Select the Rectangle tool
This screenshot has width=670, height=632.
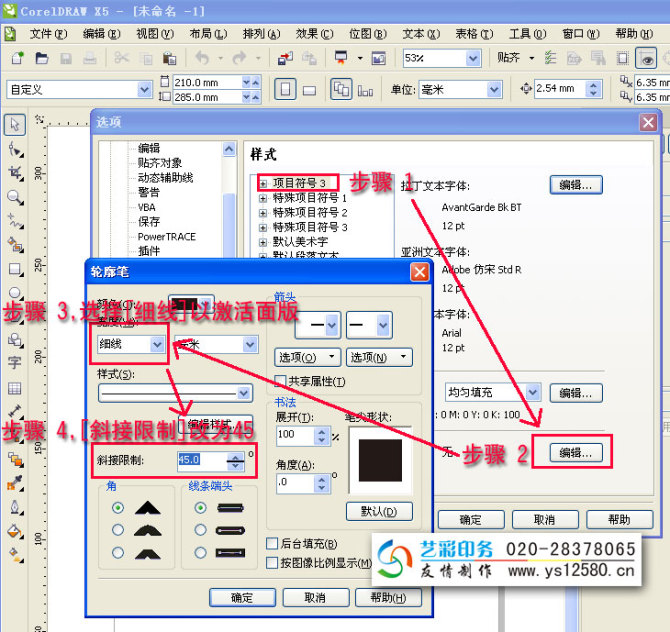15,269
